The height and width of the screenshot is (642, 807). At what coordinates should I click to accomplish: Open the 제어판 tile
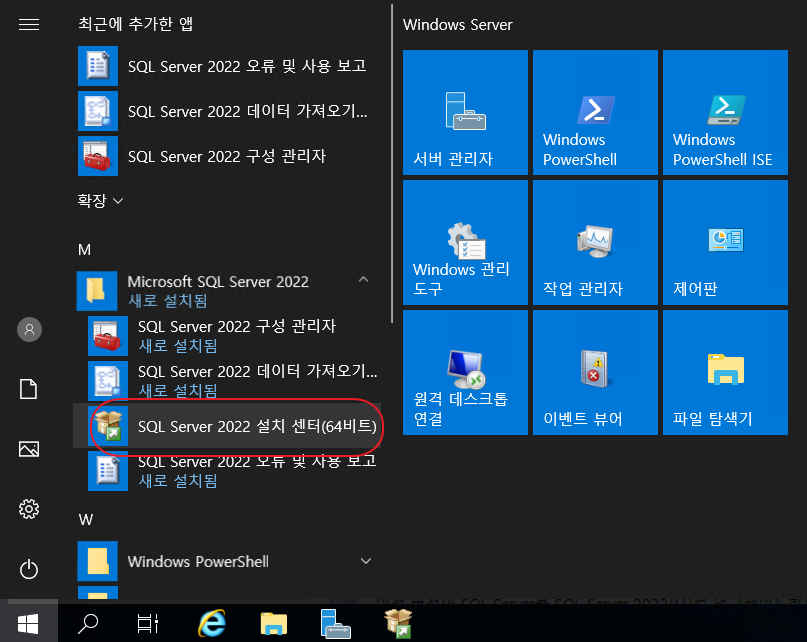point(725,242)
